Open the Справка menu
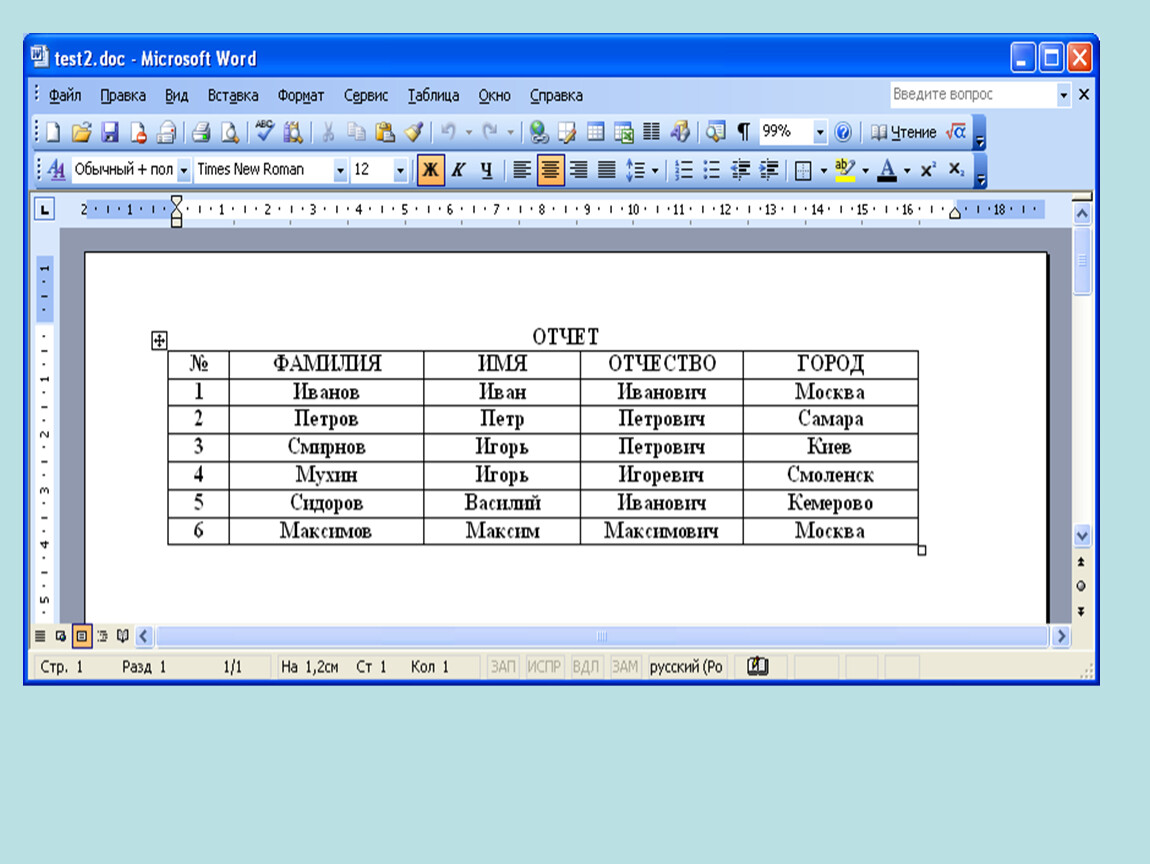 (x=556, y=95)
